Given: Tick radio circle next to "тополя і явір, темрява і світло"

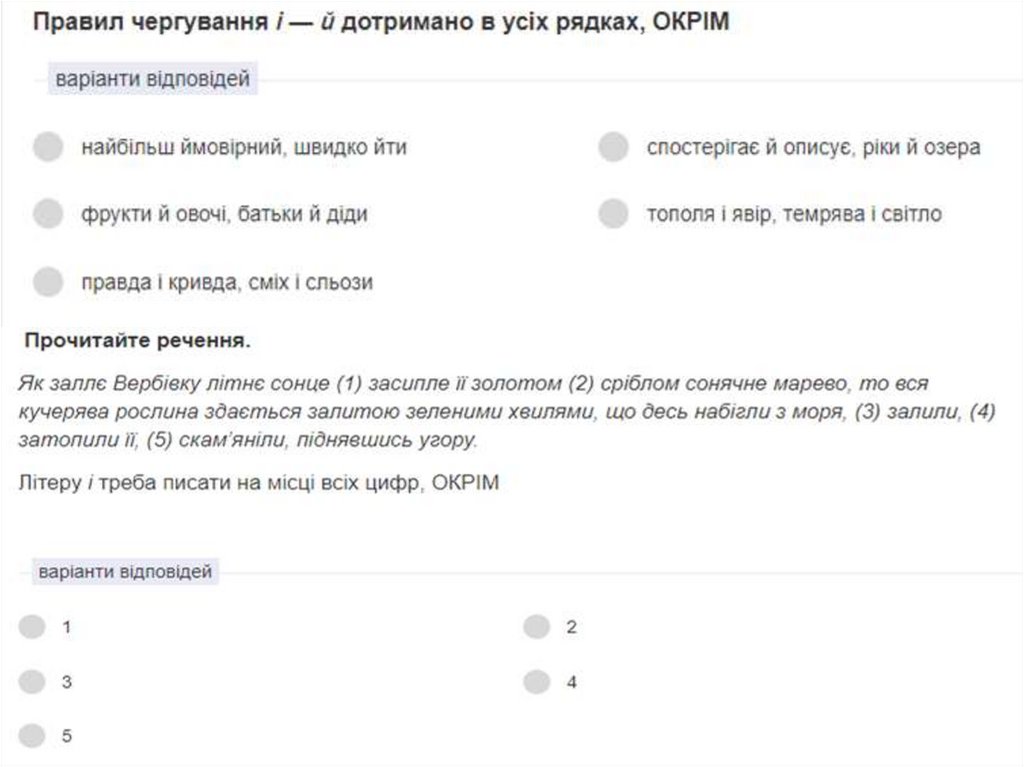Looking at the screenshot, I should click(x=613, y=214).
